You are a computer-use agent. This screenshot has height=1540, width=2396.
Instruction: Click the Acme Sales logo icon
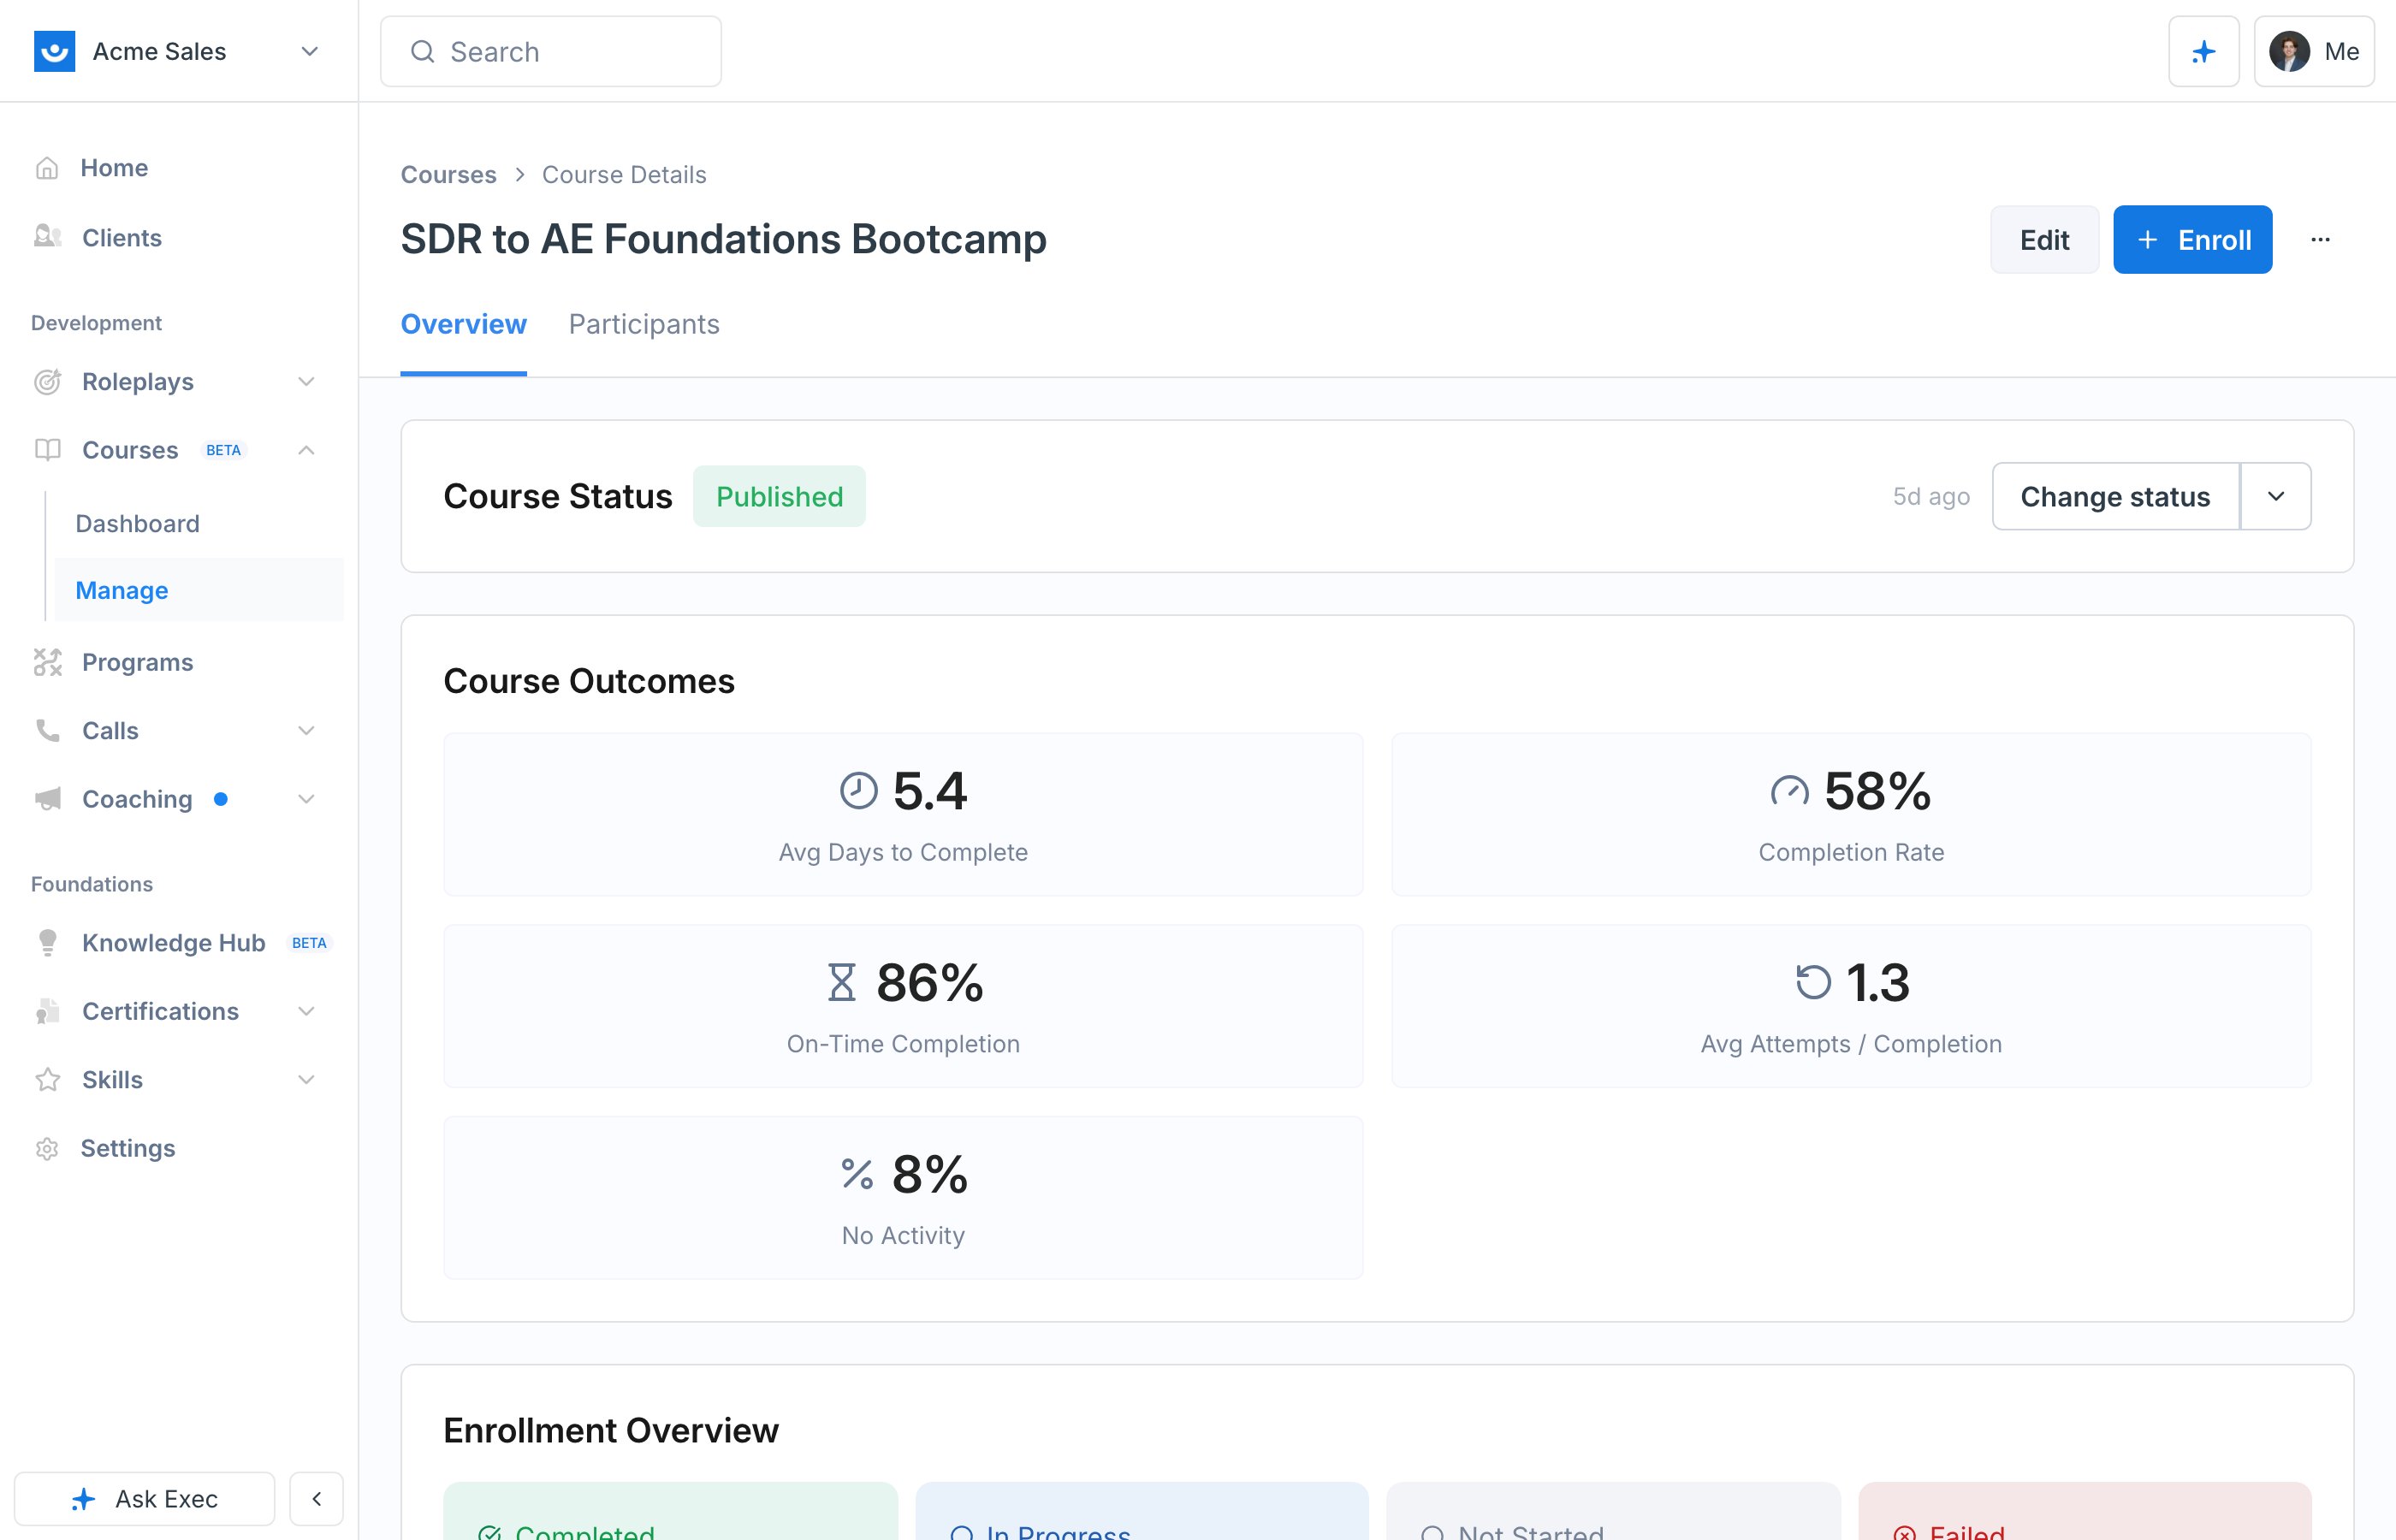point(54,51)
